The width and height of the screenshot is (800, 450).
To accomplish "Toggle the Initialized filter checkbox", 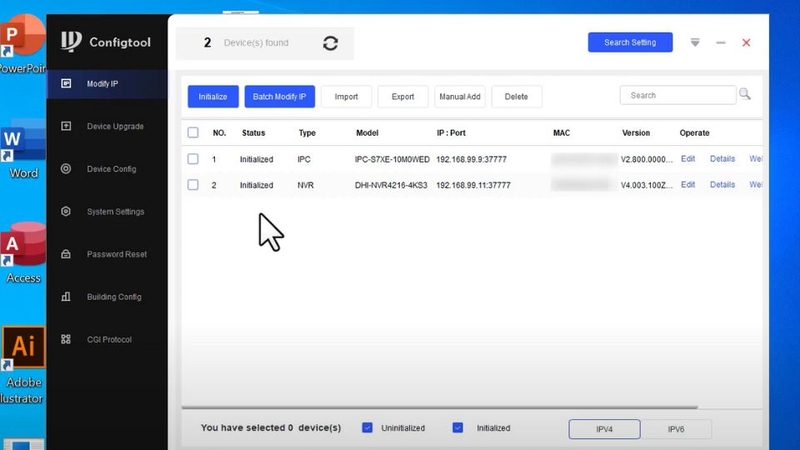I will [458, 428].
